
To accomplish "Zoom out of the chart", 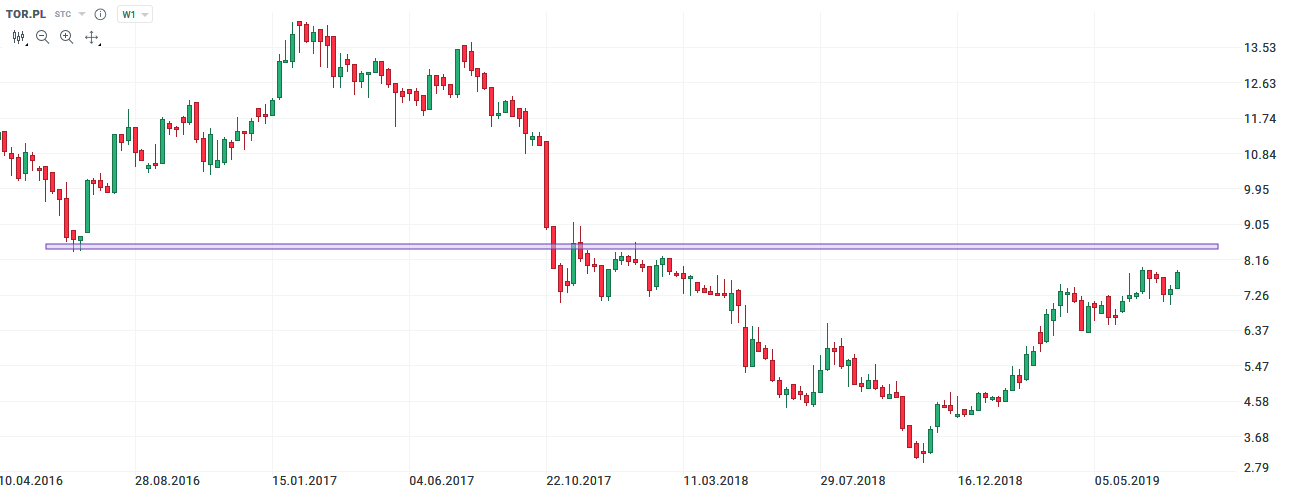I will [43, 37].
